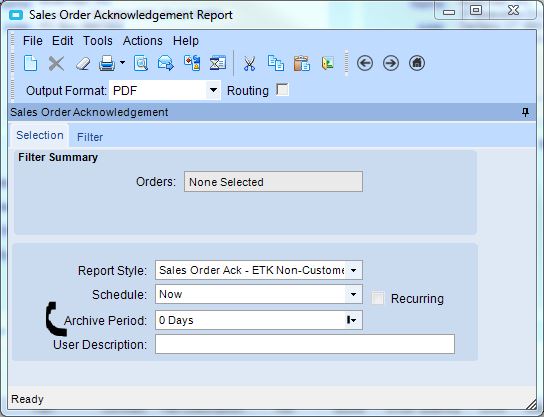The image size is (544, 417).
Task: Click into the User Description field
Action: 305,344
